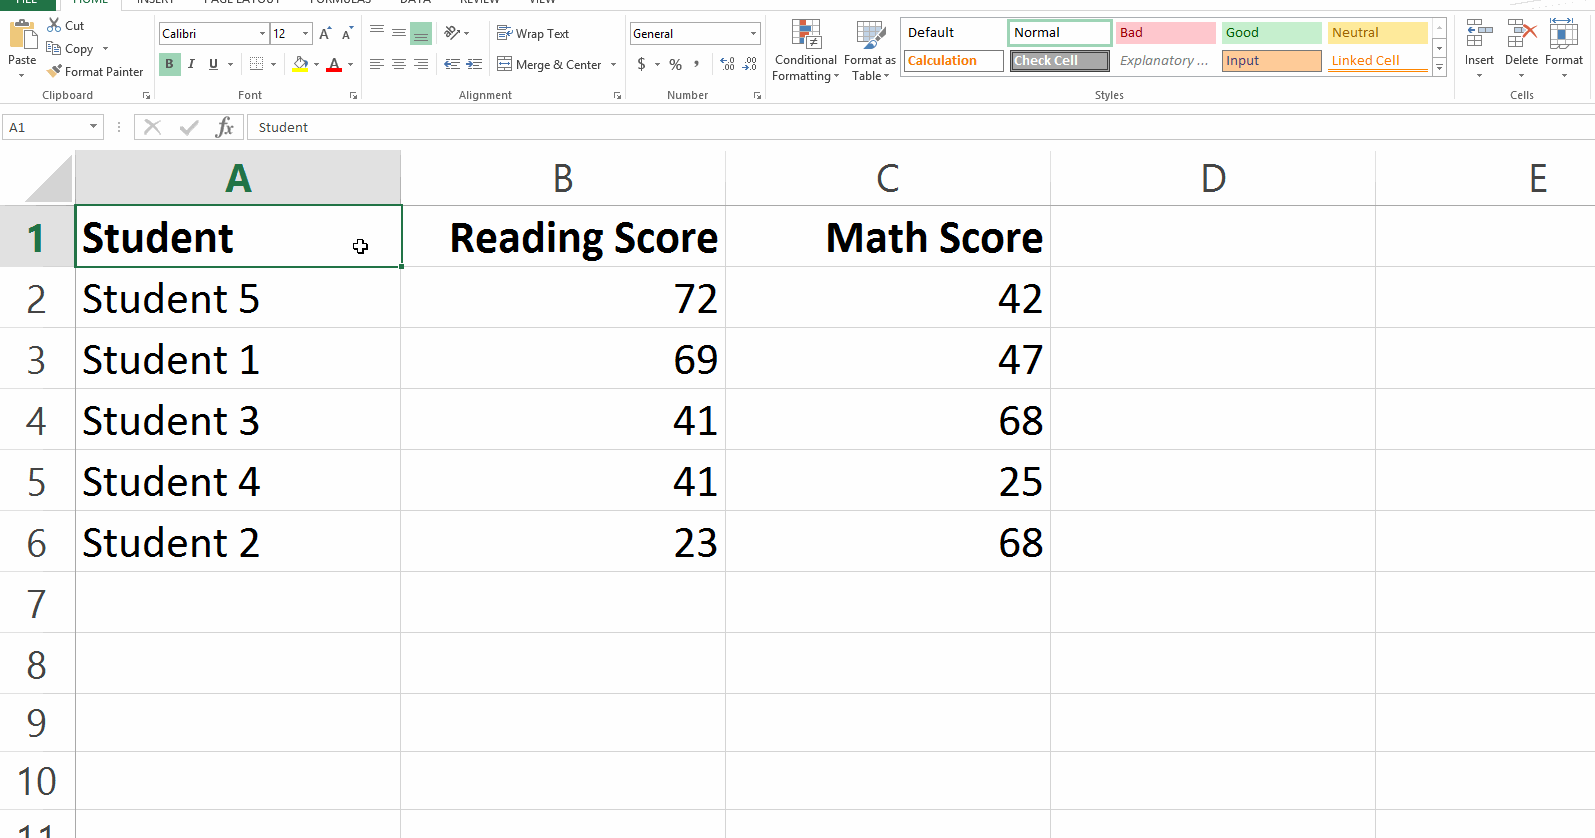Click the Delete cells icon
Viewport: 1595px width, 838px height.
(1521, 35)
